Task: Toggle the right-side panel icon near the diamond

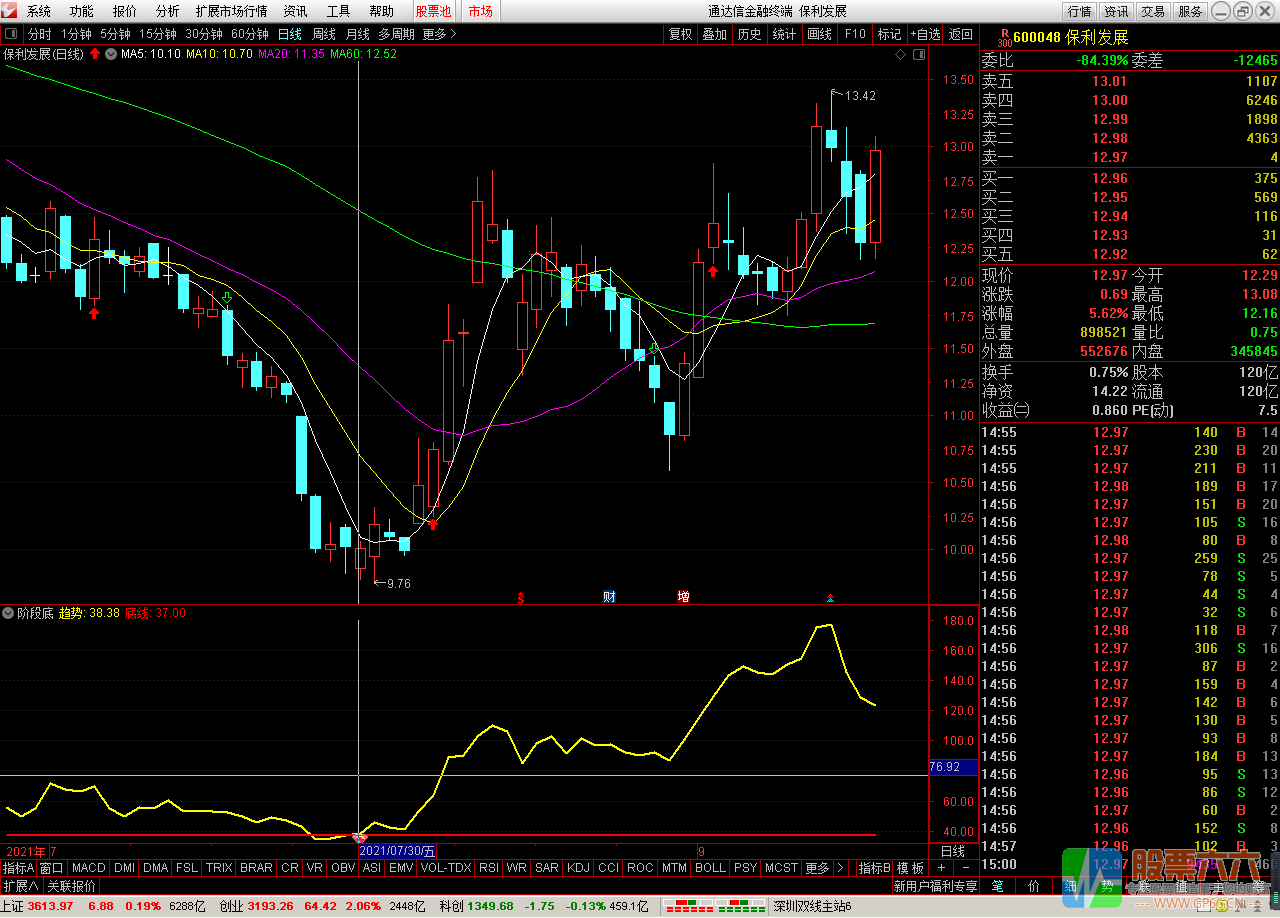Action: [x=917, y=54]
